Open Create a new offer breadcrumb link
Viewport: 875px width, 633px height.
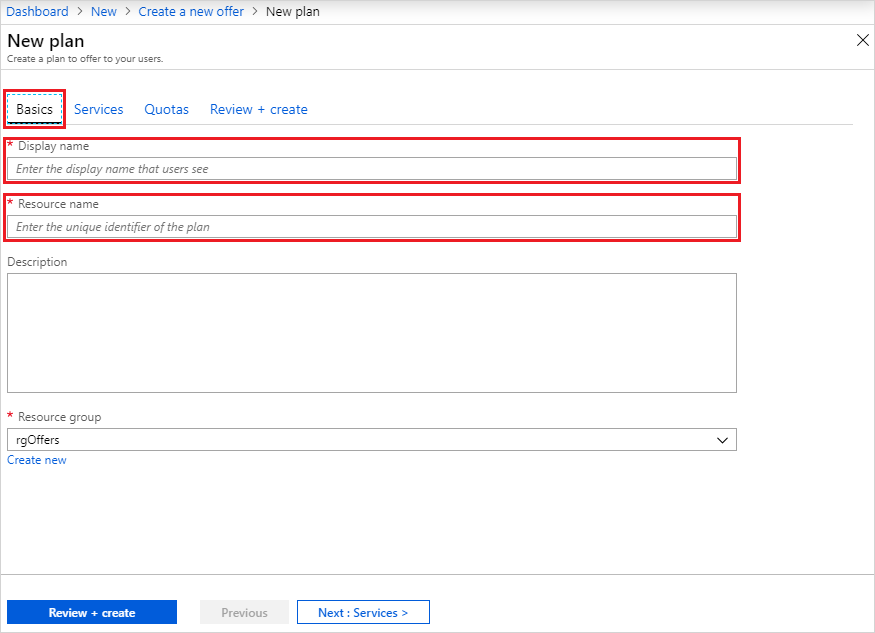tap(191, 11)
